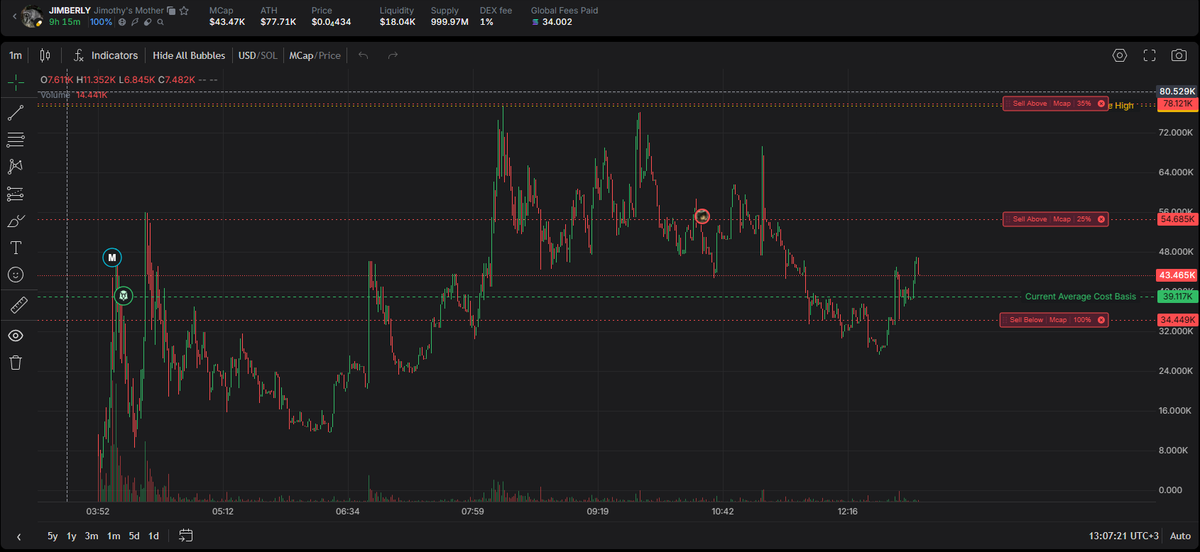This screenshot has height=552, width=1200.
Task: Click the Sell Above Mcap 25% order label
Action: pos(1055,219)
